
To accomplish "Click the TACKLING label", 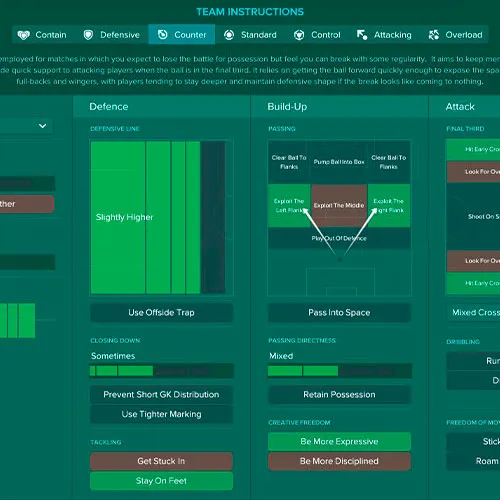I will pyautogui.click(x=106, y=442).
